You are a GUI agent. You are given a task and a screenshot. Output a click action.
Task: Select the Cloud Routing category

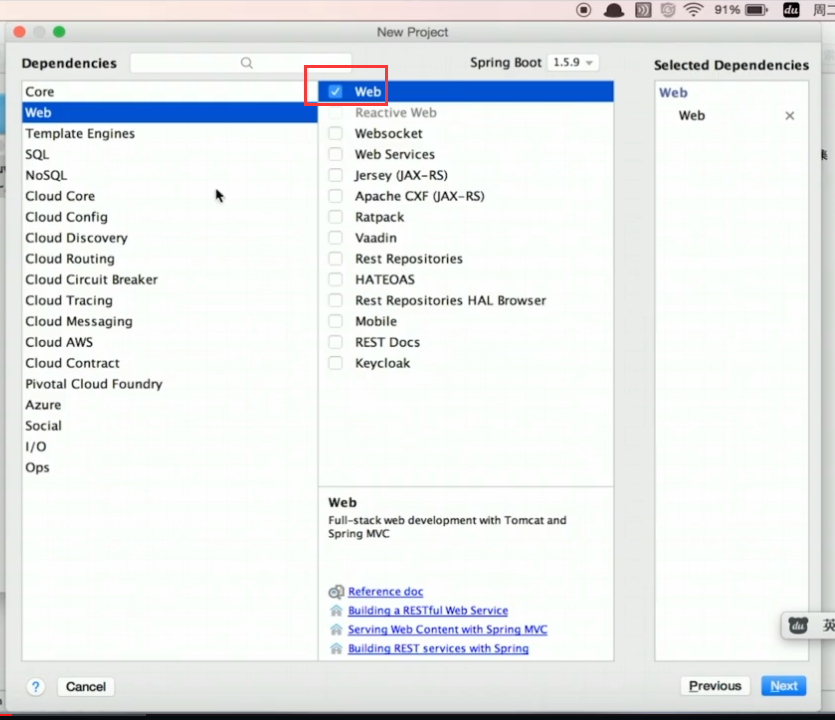pos(170,258)
